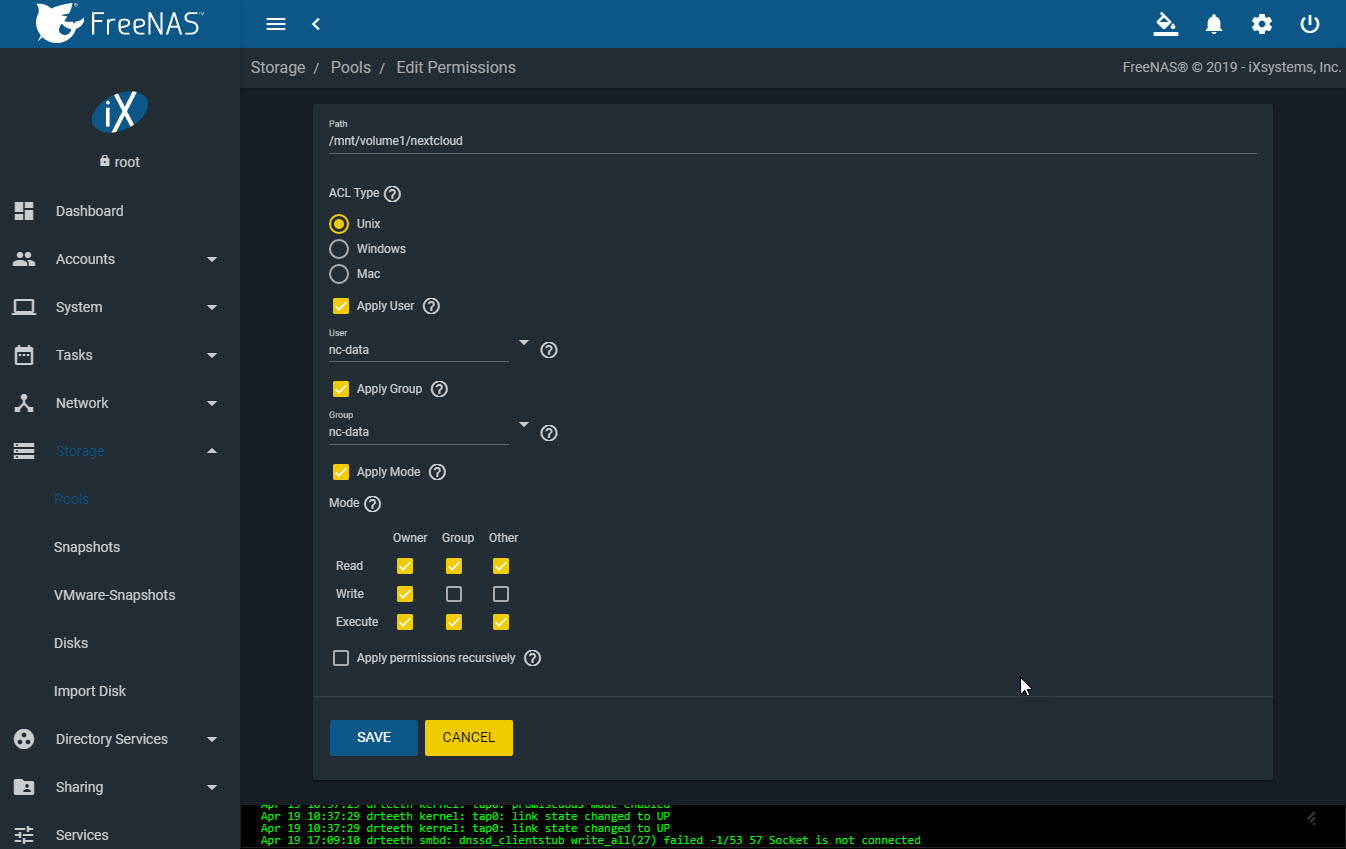Show help icon beside Group field
This screenshot has width=1346, height=849.
point(549,433)
